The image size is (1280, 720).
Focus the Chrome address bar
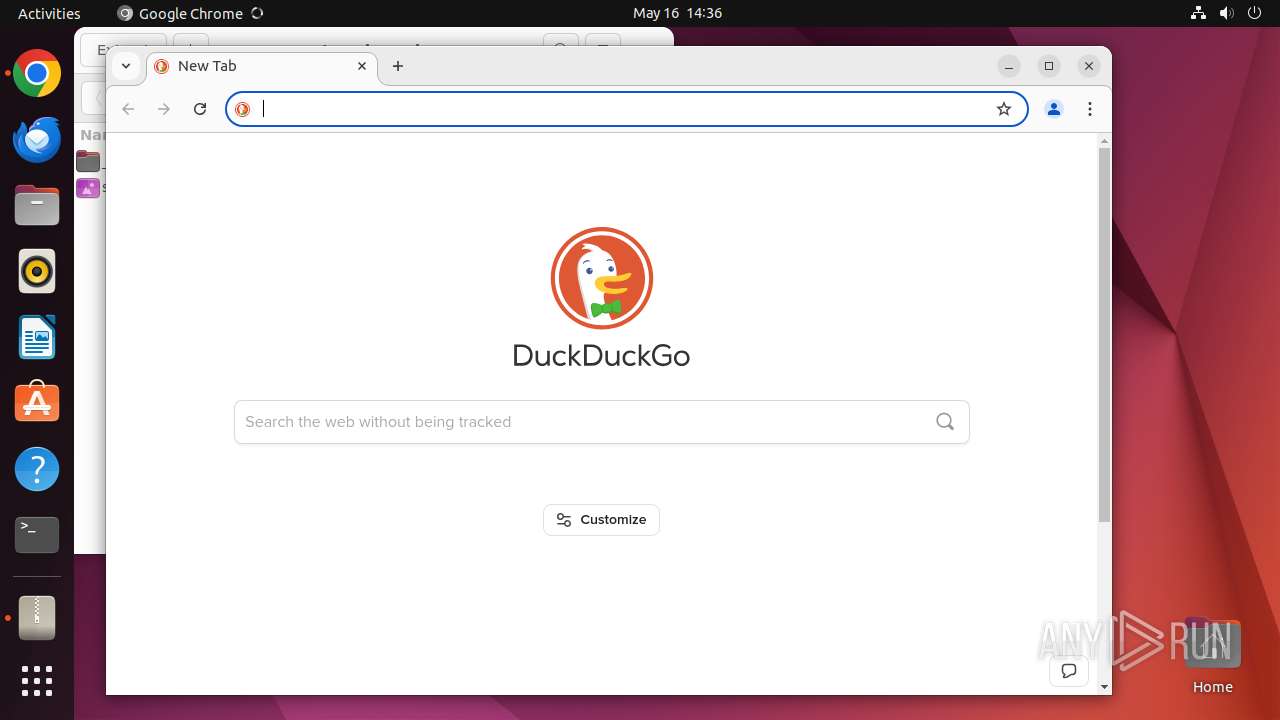(627, 109)
